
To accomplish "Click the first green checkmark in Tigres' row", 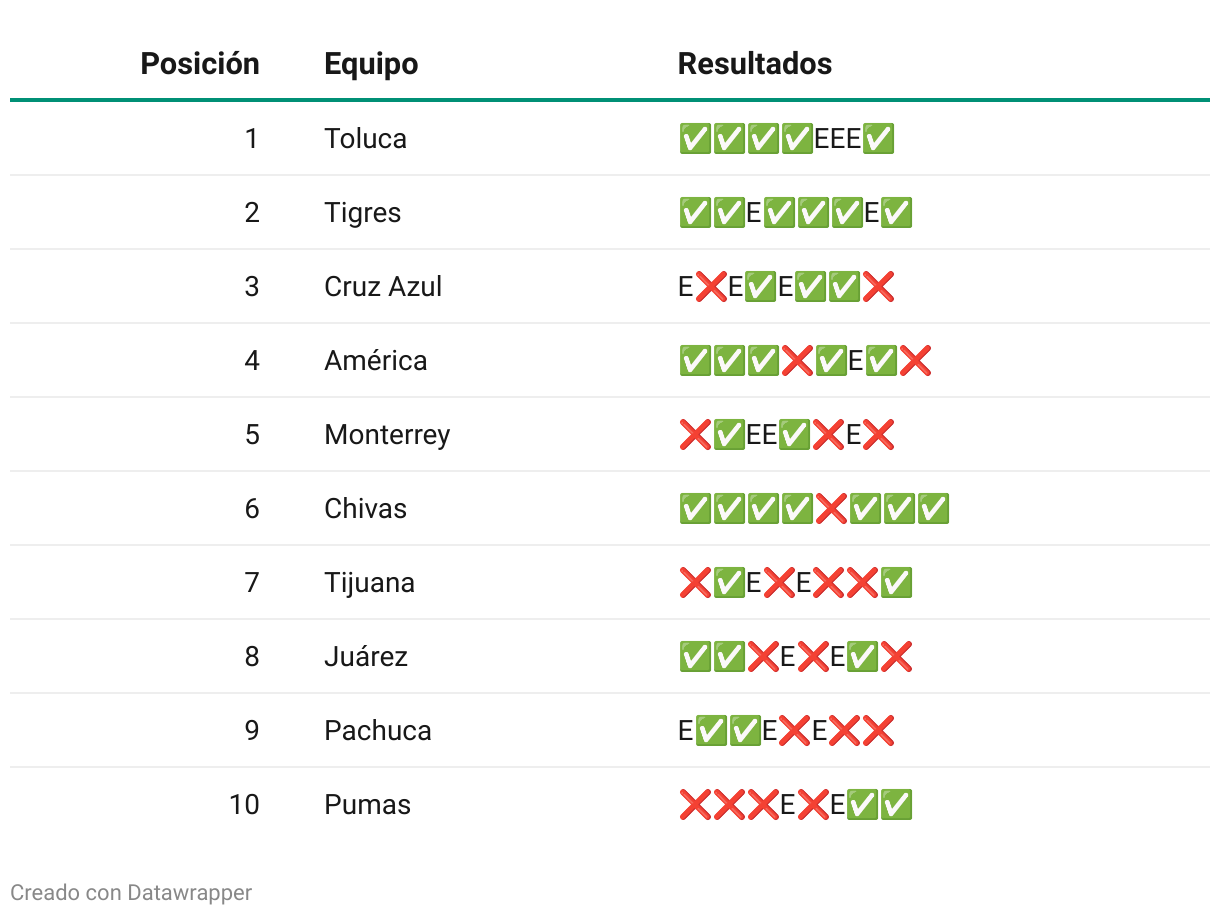I will coord(695,213).
